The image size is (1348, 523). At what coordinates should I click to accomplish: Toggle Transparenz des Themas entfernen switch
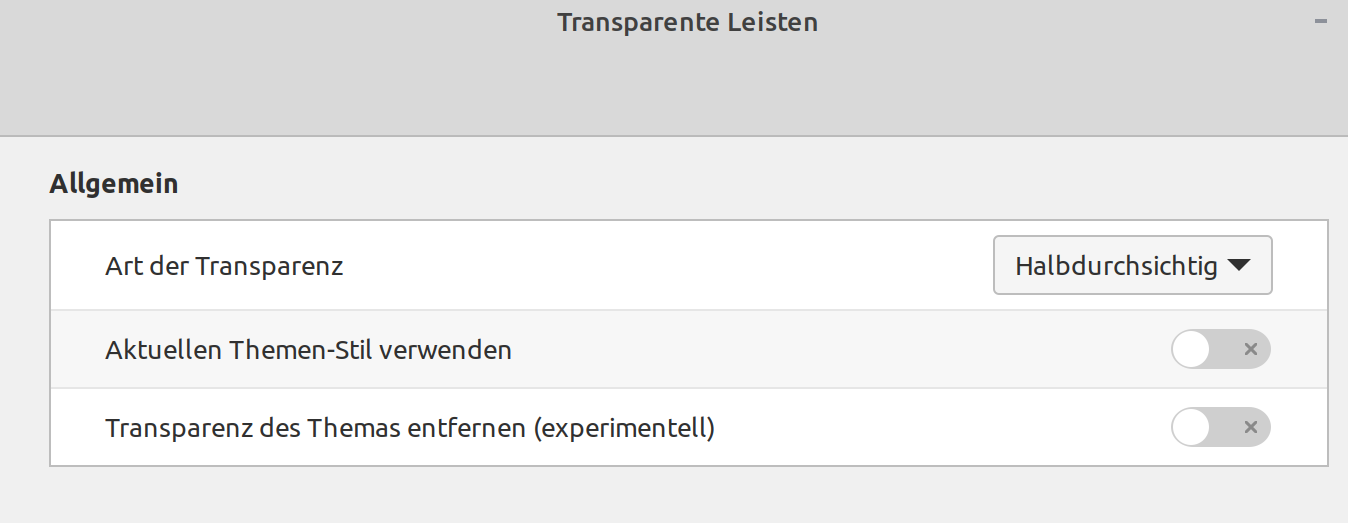(1220, 427)
